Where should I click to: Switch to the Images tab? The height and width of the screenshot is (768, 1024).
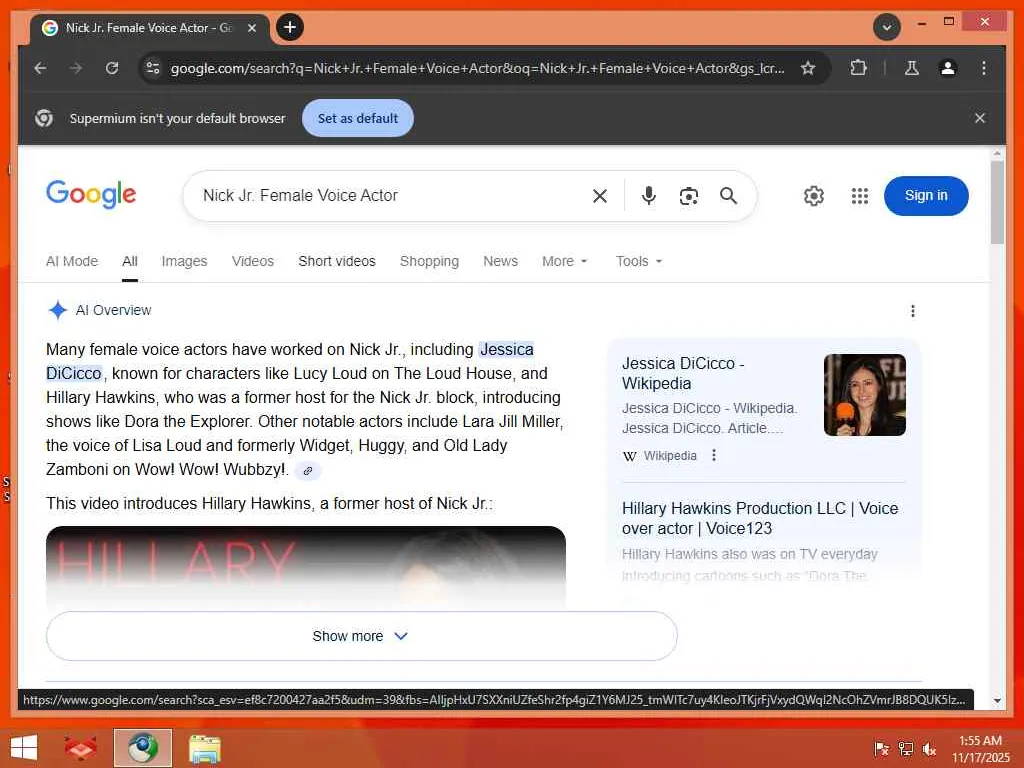(184, 261)
